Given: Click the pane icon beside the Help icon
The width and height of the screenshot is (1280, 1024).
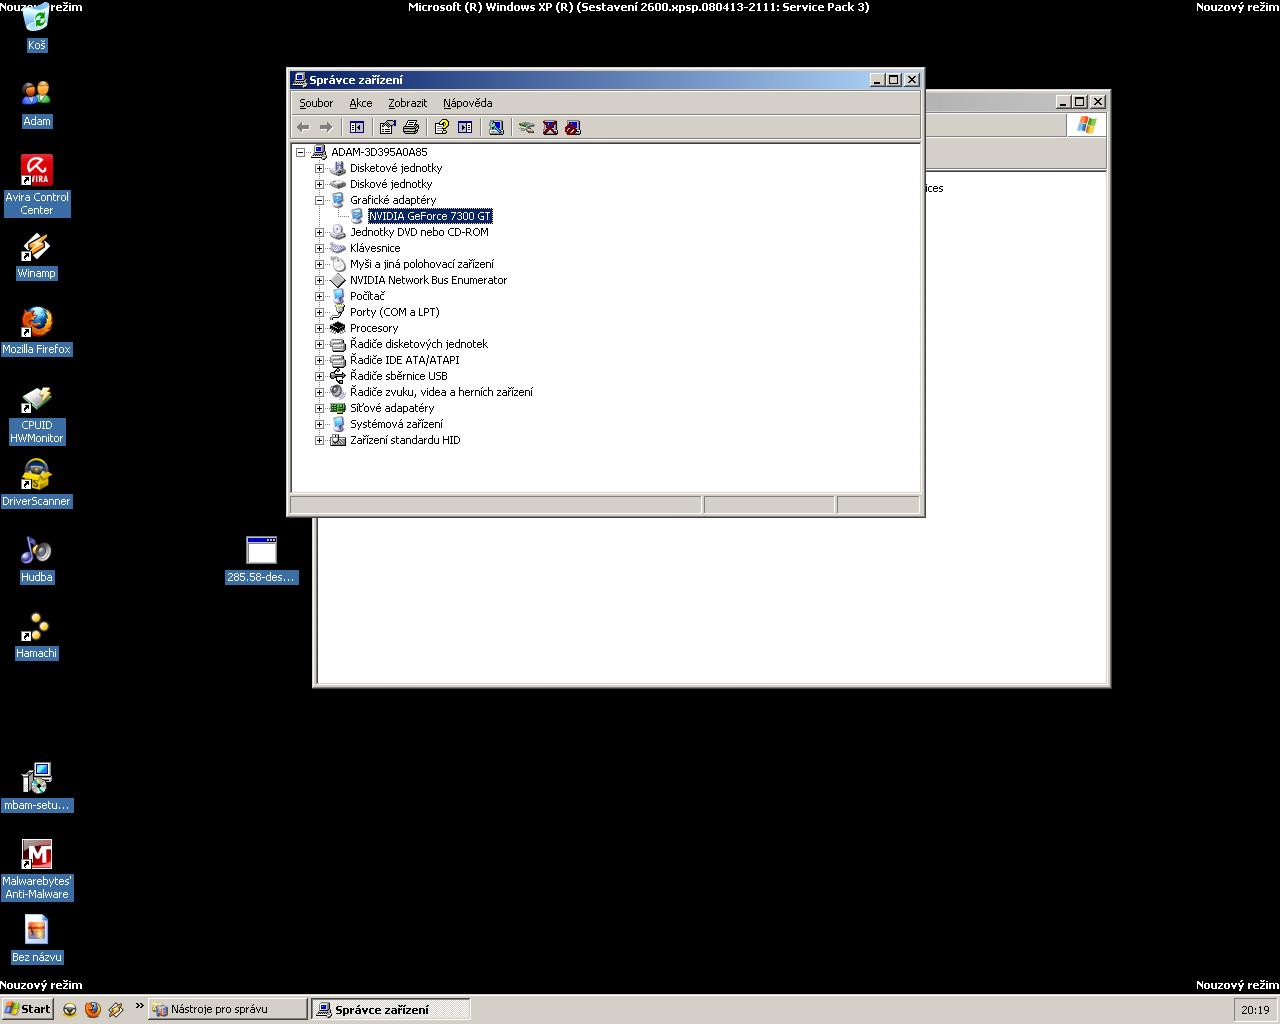Looking at the screenshot, I should click(465, 127).
